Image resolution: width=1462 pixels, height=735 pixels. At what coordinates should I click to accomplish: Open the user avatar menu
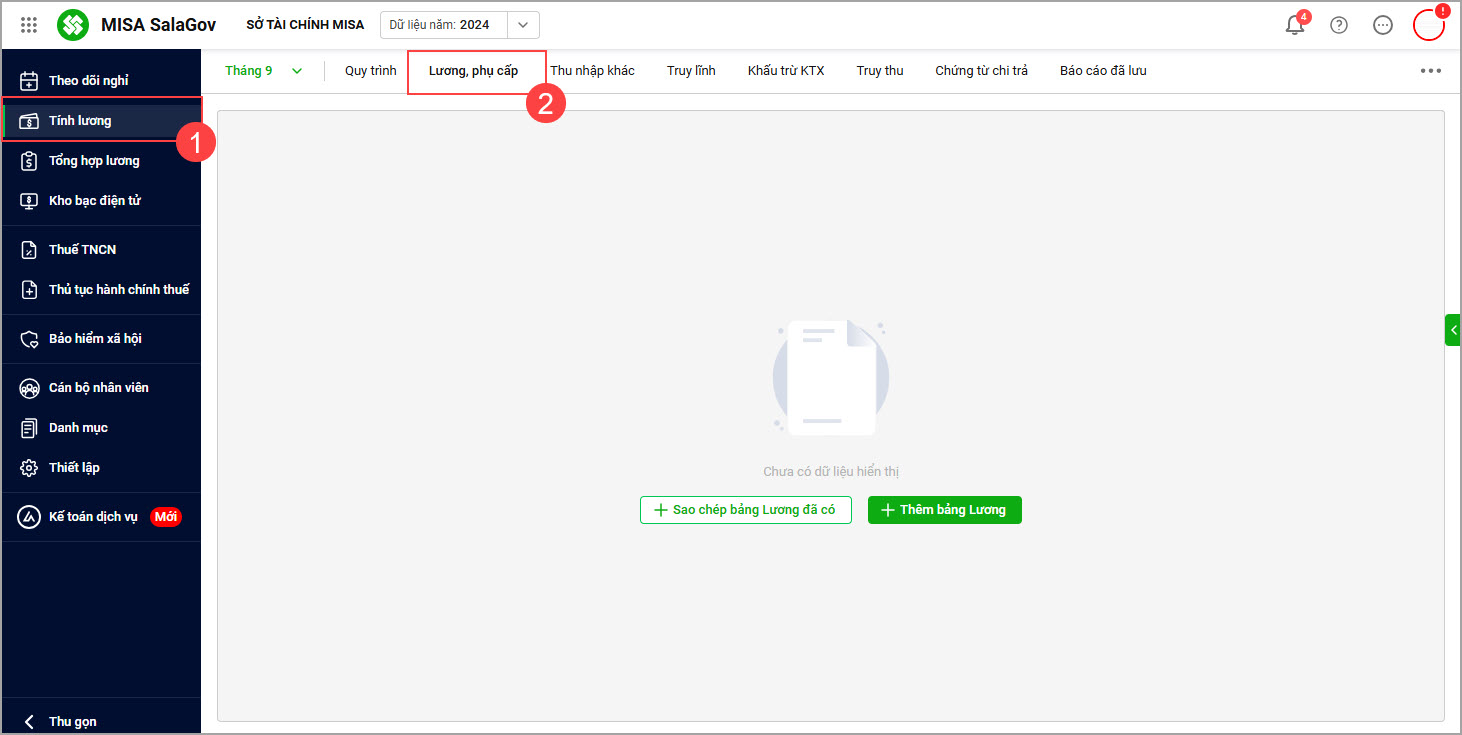pos(1429,25)
